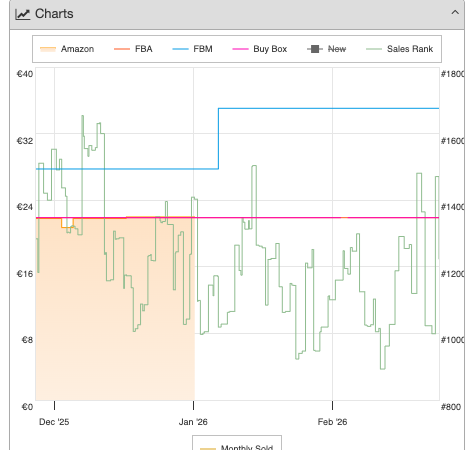The image size is (474, 450).
Task: Toggle the Amazon series in legend
Action: (67, 49)
